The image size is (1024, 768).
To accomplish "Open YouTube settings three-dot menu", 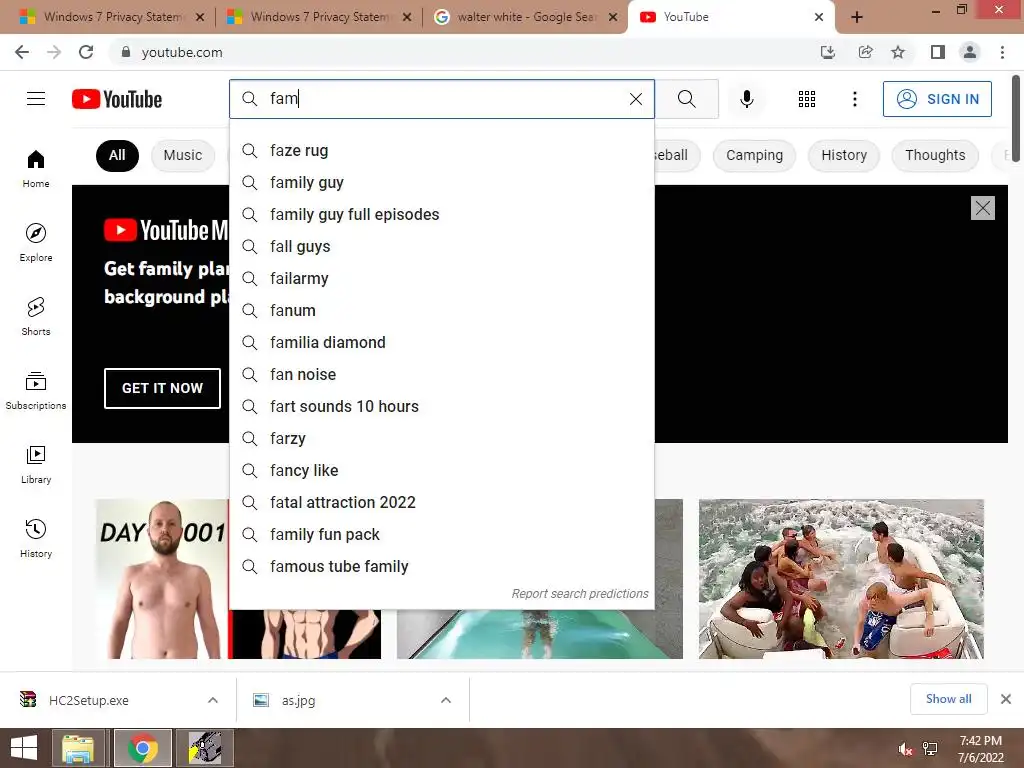I will pos(854,99).
